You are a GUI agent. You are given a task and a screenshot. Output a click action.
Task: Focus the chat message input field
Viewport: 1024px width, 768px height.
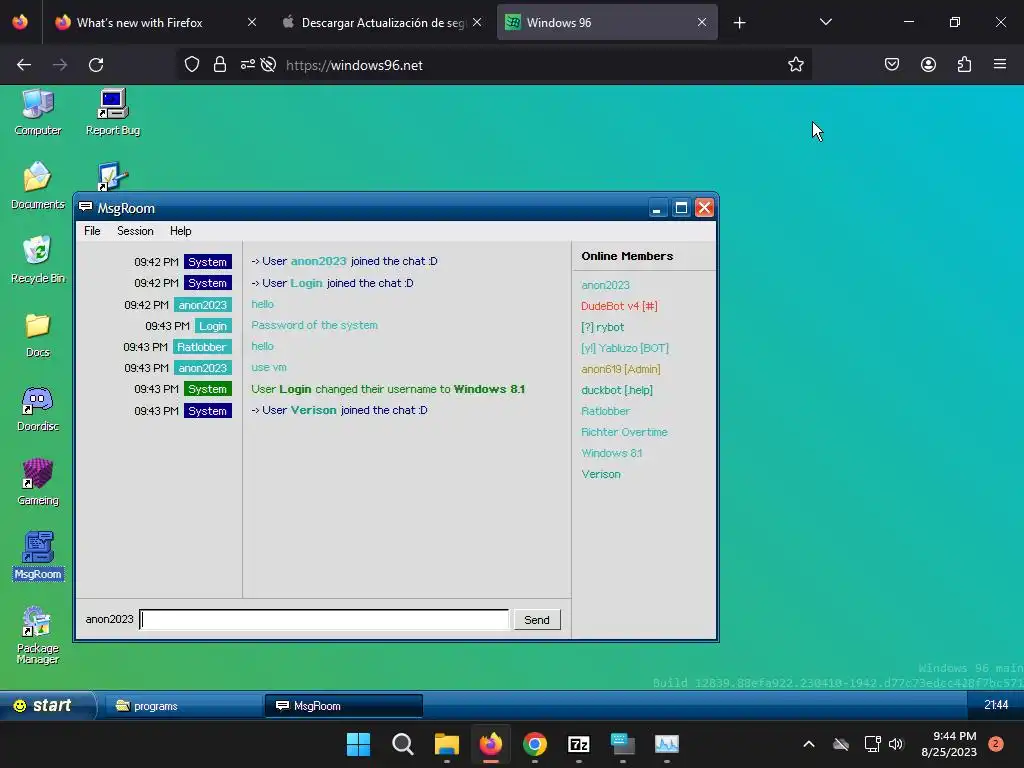click(324, 619)
